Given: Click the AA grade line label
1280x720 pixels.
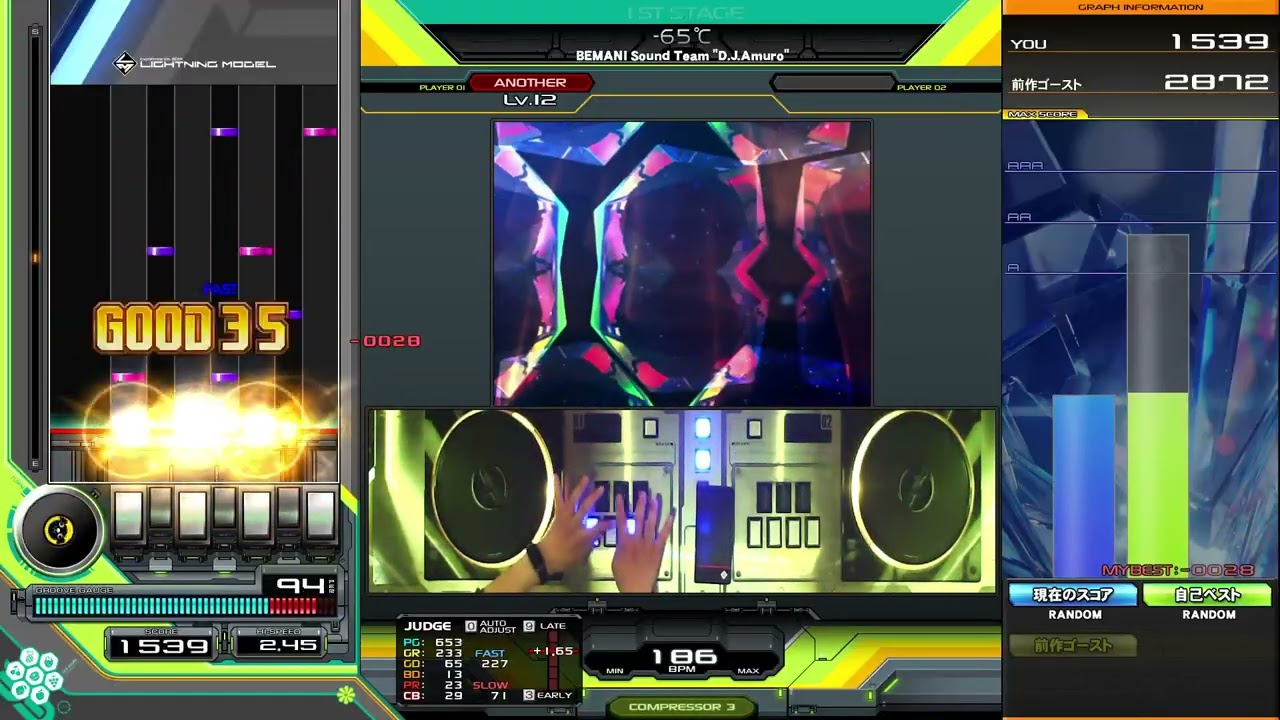Looking at the screenshot, I should coord(1019,217).
